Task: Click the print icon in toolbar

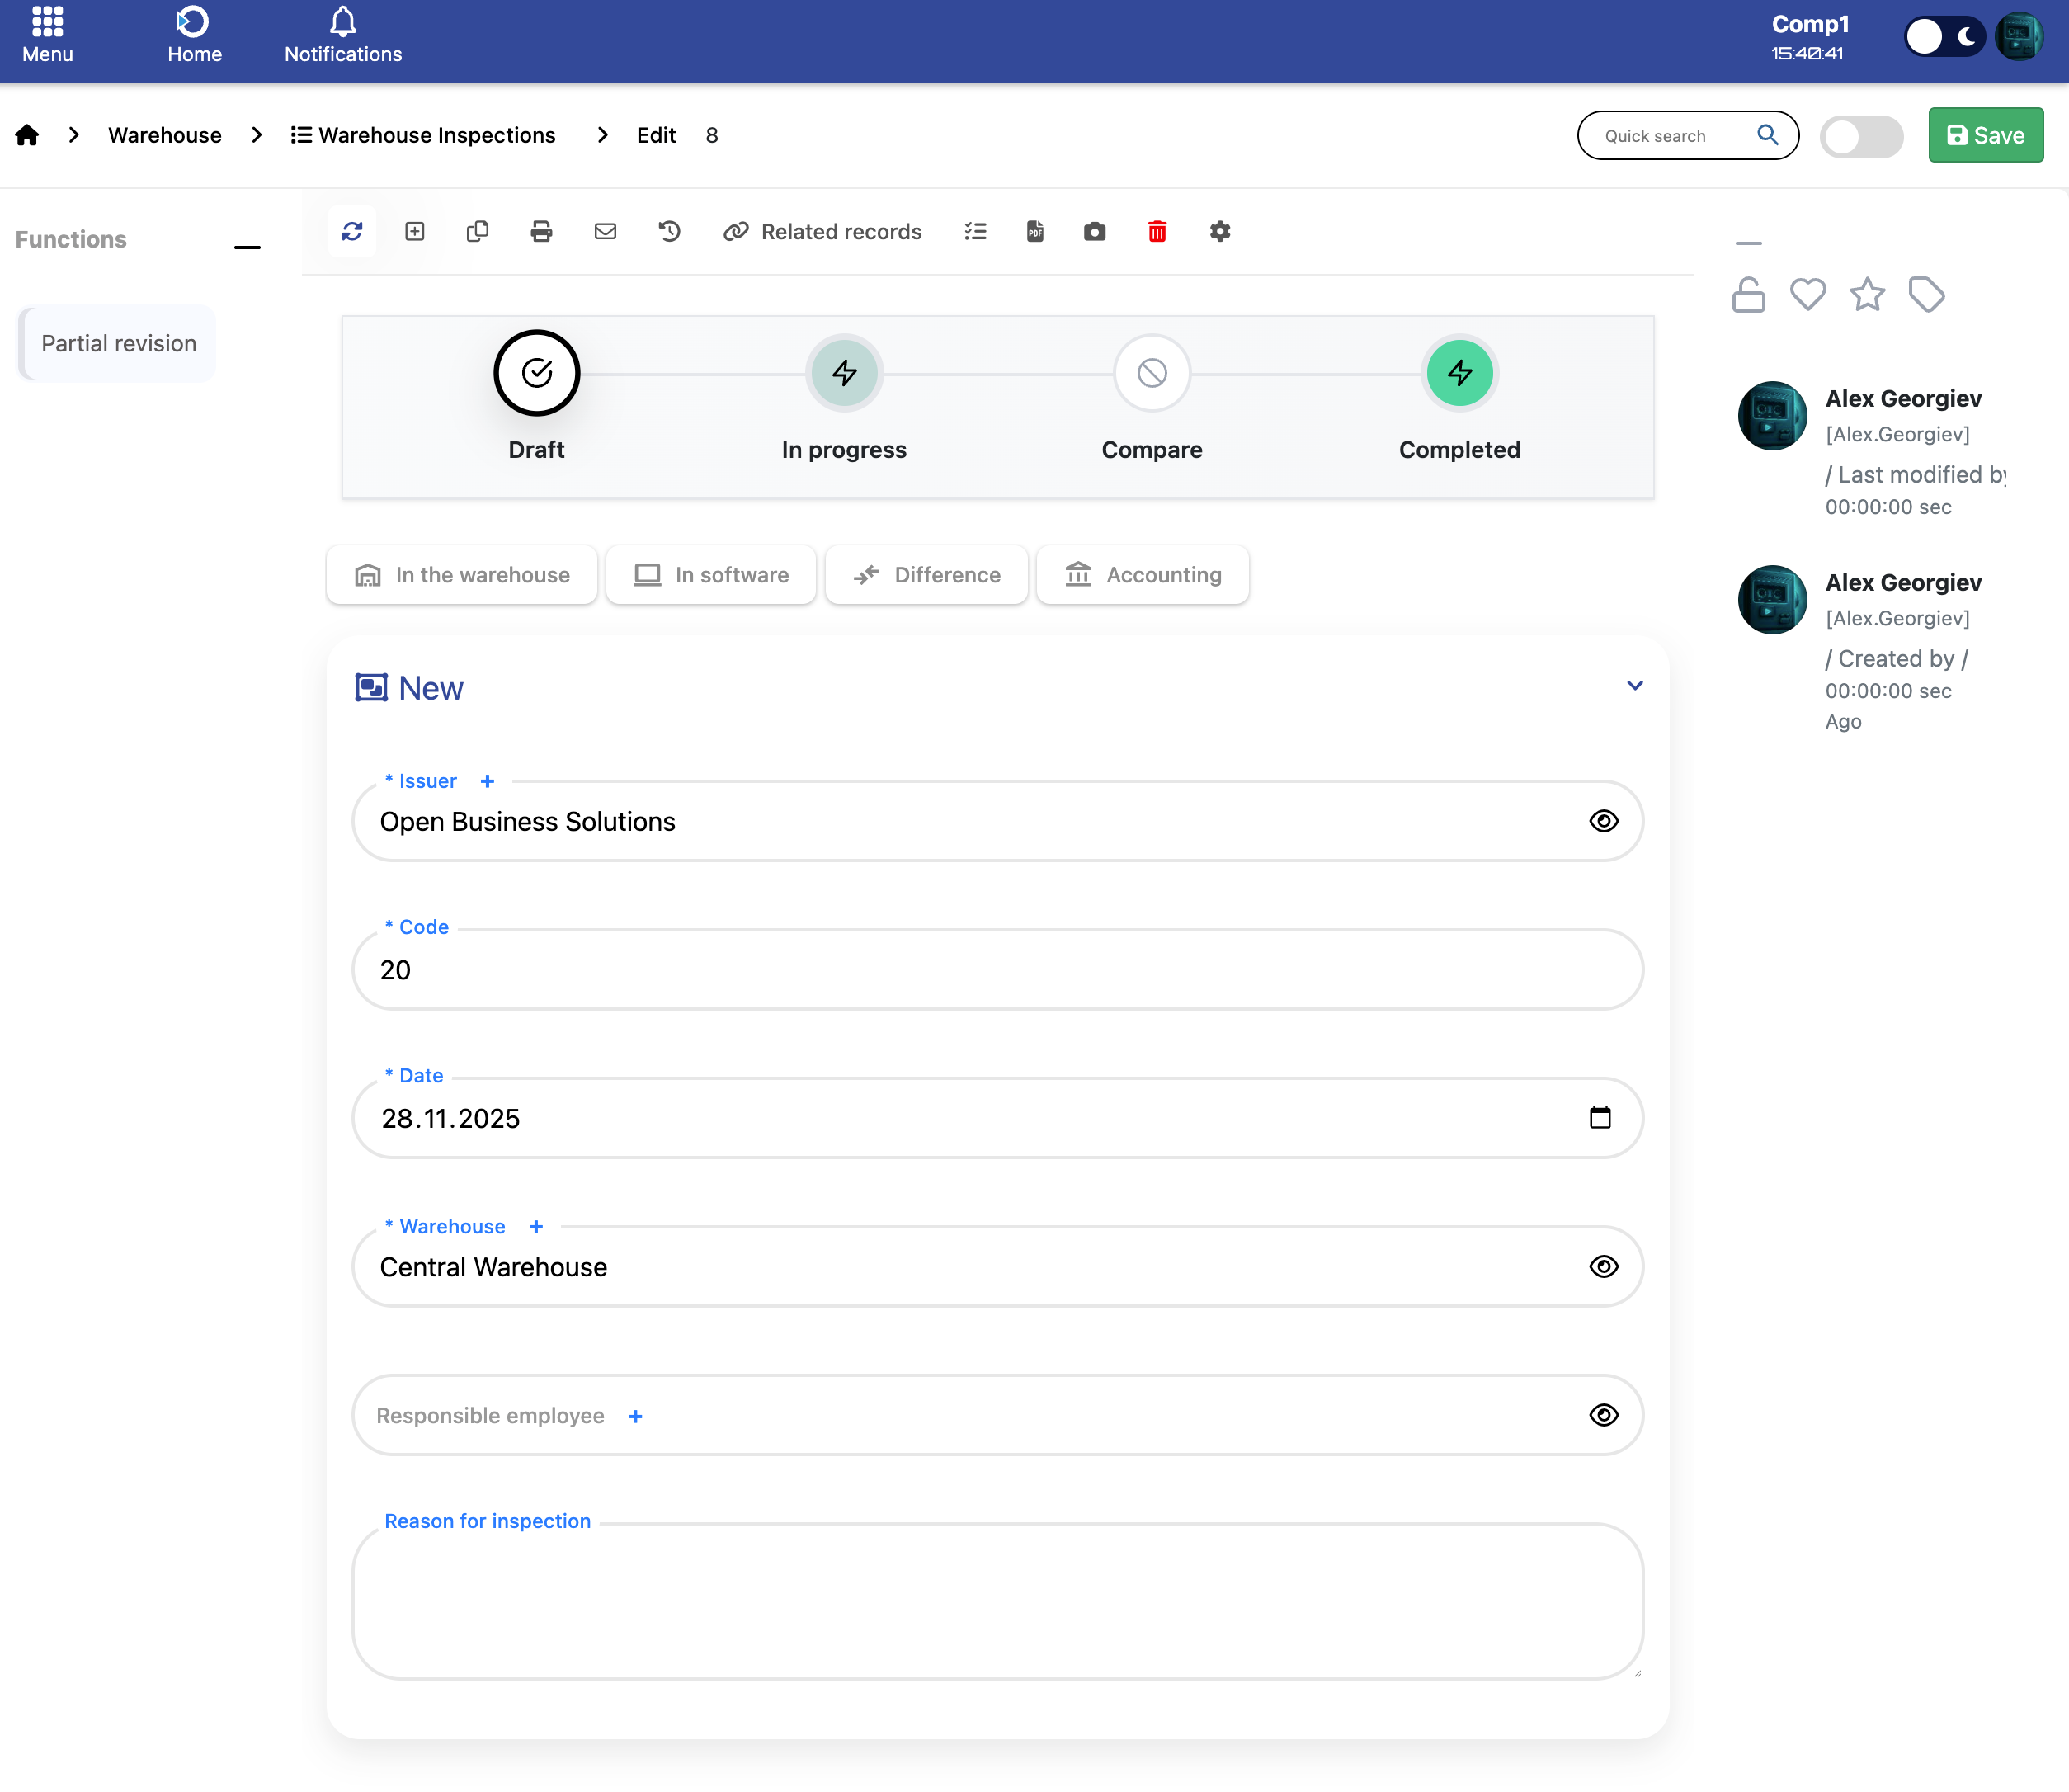Action: click(x=541, y=232)
